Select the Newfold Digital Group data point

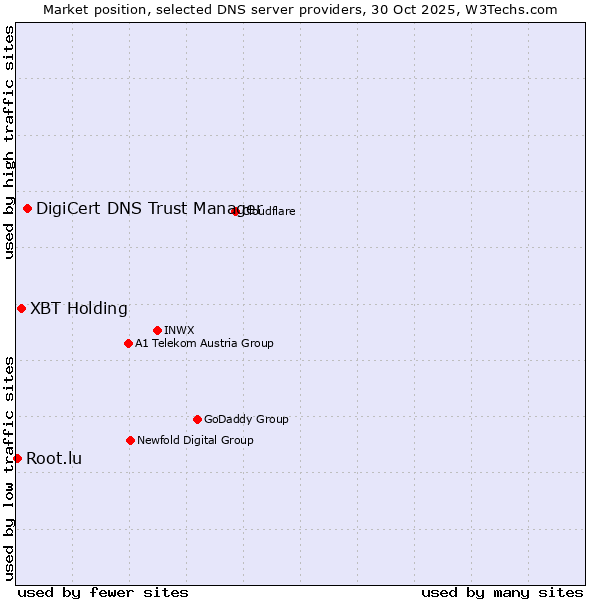(x=130, y=440)
